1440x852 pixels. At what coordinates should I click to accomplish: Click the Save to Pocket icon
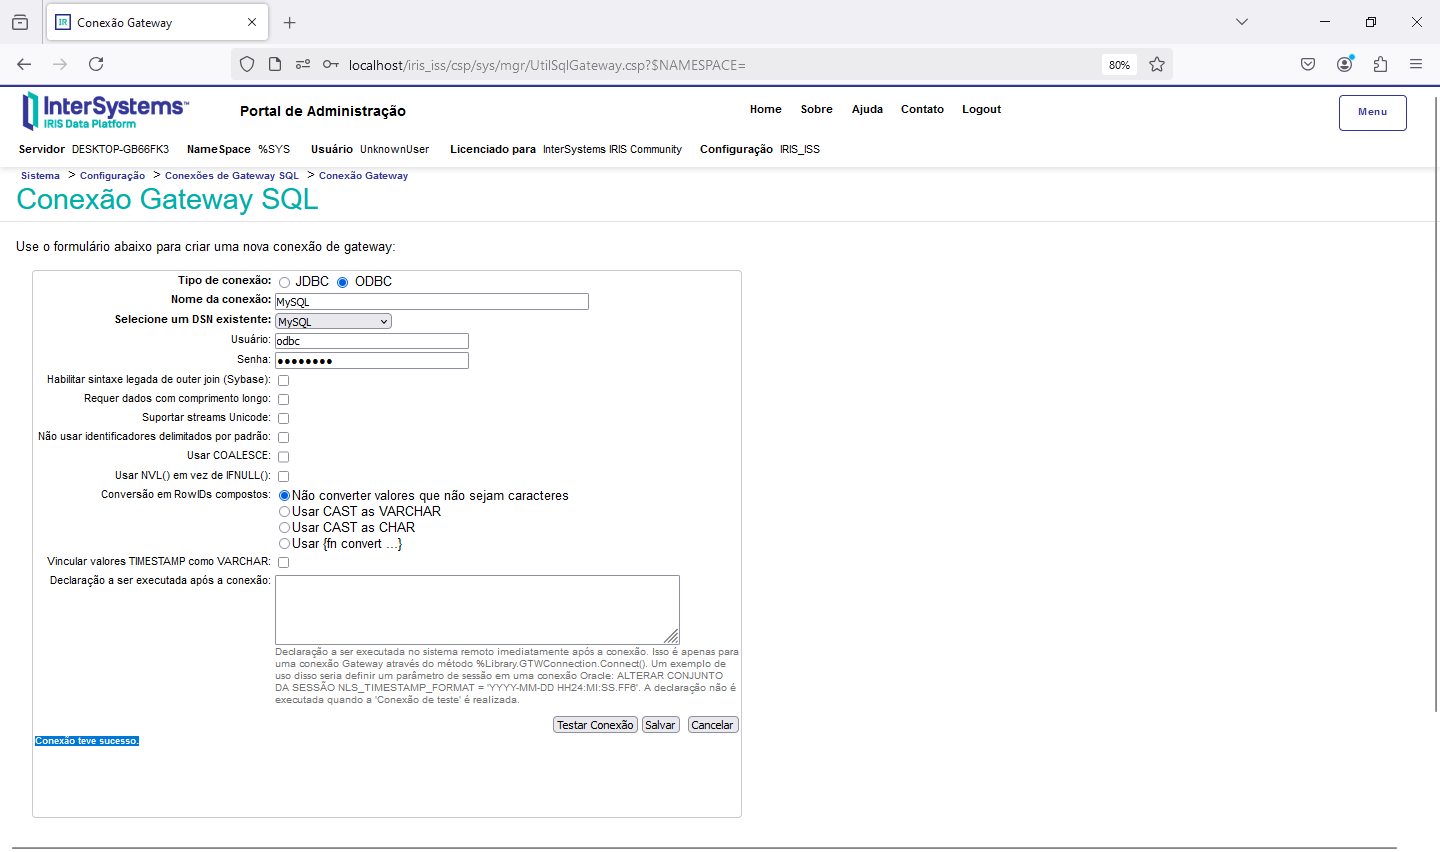1308,64
